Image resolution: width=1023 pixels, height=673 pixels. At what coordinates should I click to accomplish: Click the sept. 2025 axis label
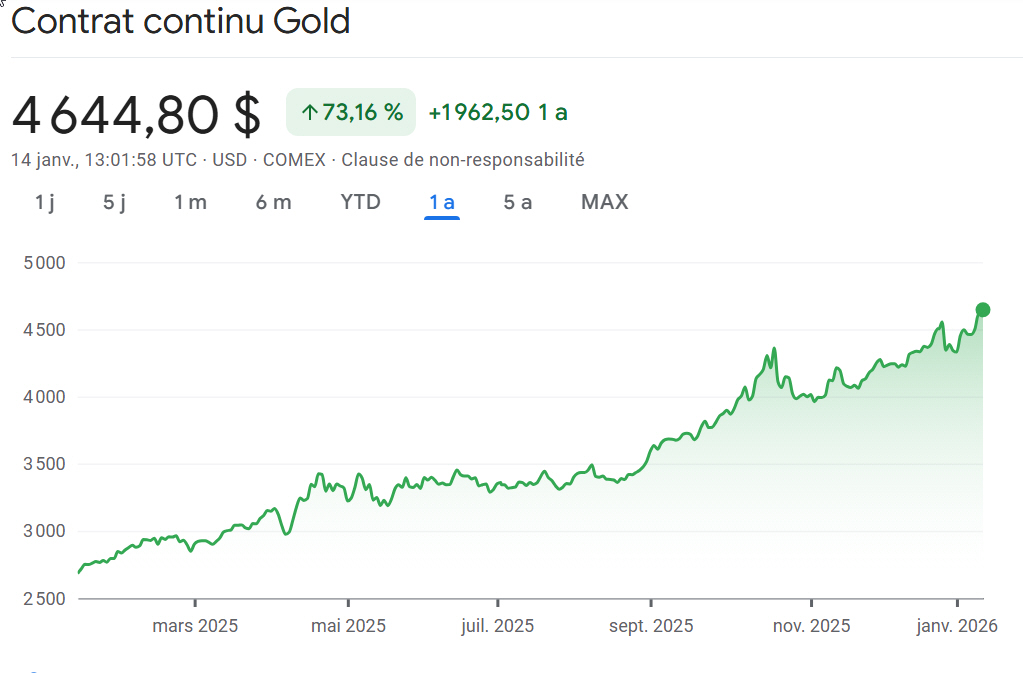651,626
